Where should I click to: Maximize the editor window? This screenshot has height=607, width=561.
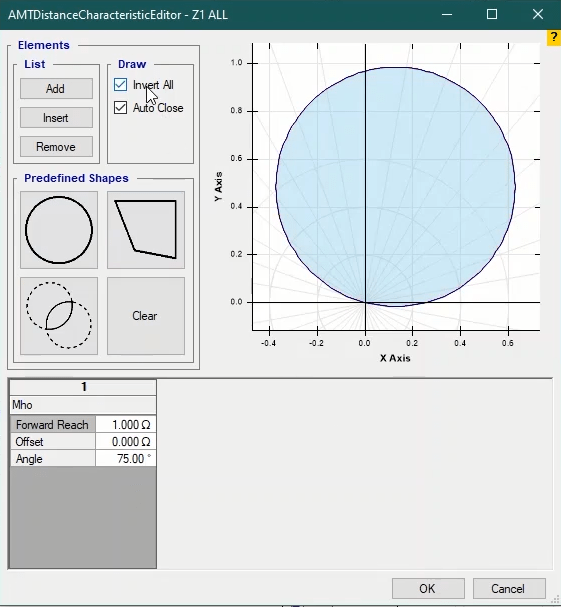pos(492,15)
